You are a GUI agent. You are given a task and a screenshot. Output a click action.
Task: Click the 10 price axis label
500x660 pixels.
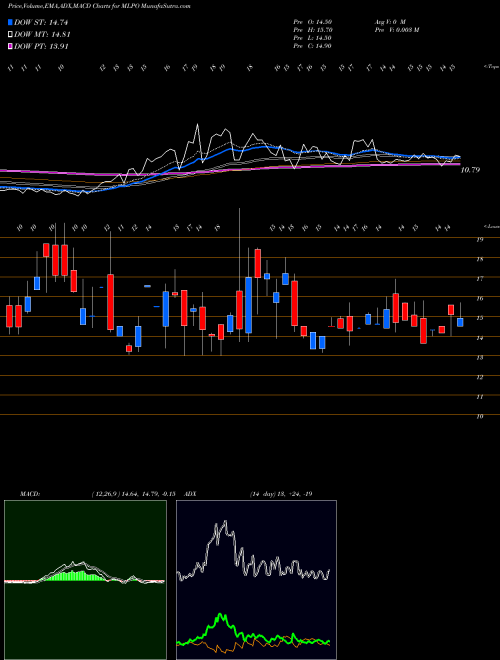coord(479,416)
